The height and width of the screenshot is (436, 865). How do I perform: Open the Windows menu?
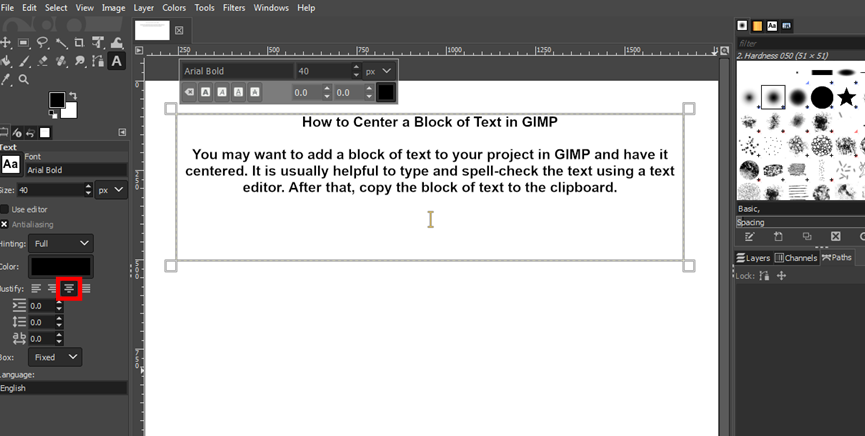click(x=271, y=8)
